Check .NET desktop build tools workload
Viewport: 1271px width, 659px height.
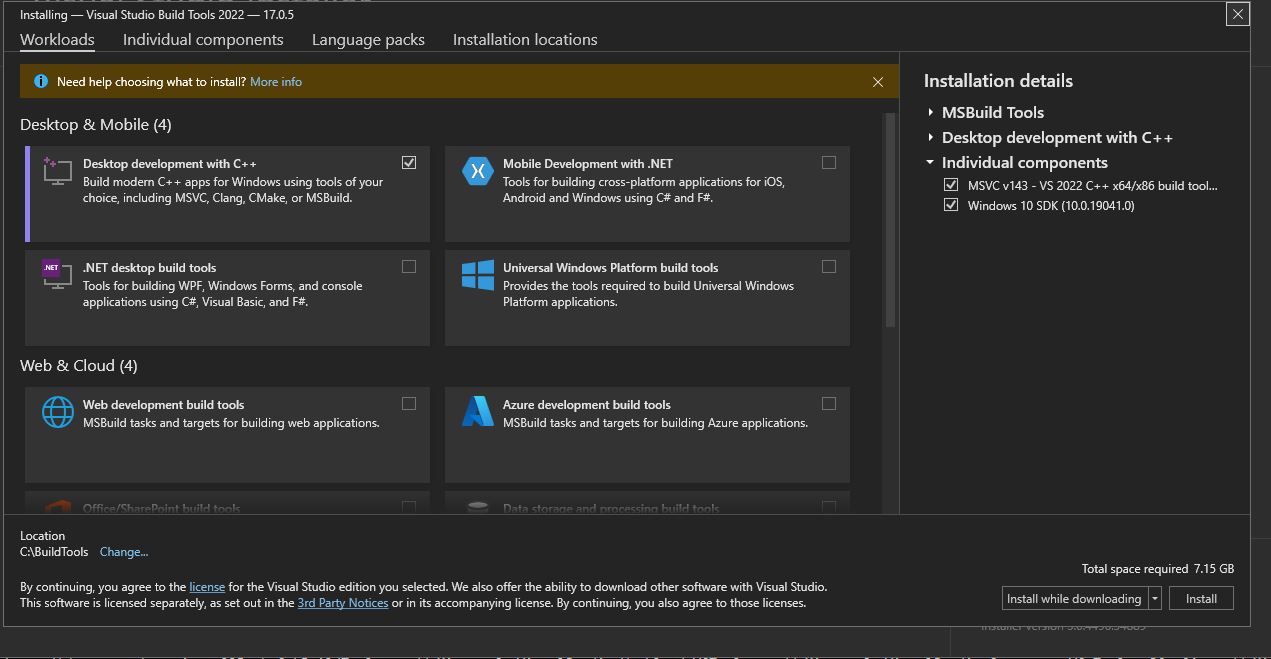click(x=409, y=266)
